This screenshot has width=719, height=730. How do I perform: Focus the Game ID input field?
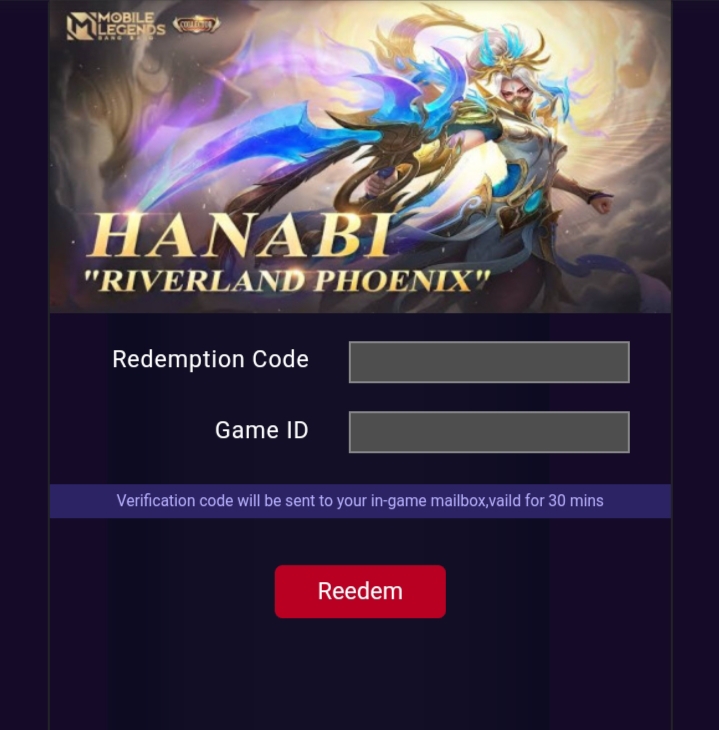tap(489, 432)
